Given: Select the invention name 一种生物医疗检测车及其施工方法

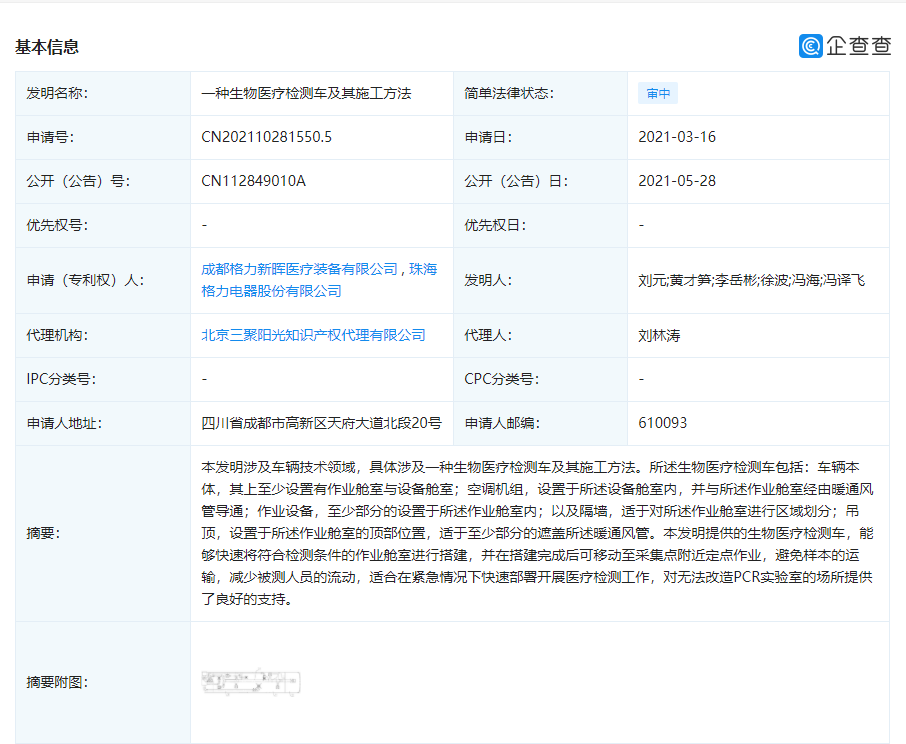Looking at the screenshot, I should 306,94.
